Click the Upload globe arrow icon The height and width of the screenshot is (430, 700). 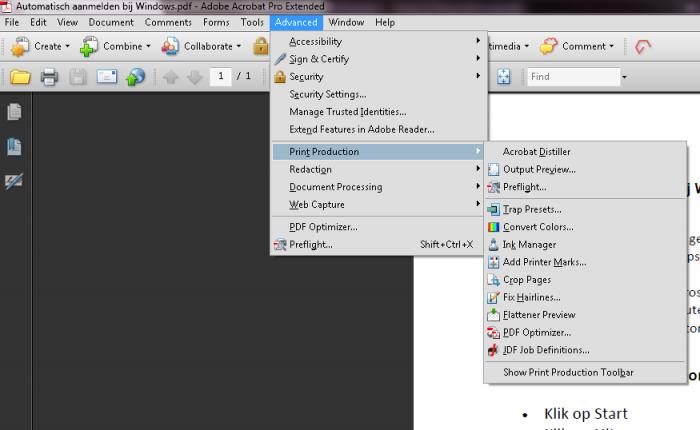click(x=135, y=77)
